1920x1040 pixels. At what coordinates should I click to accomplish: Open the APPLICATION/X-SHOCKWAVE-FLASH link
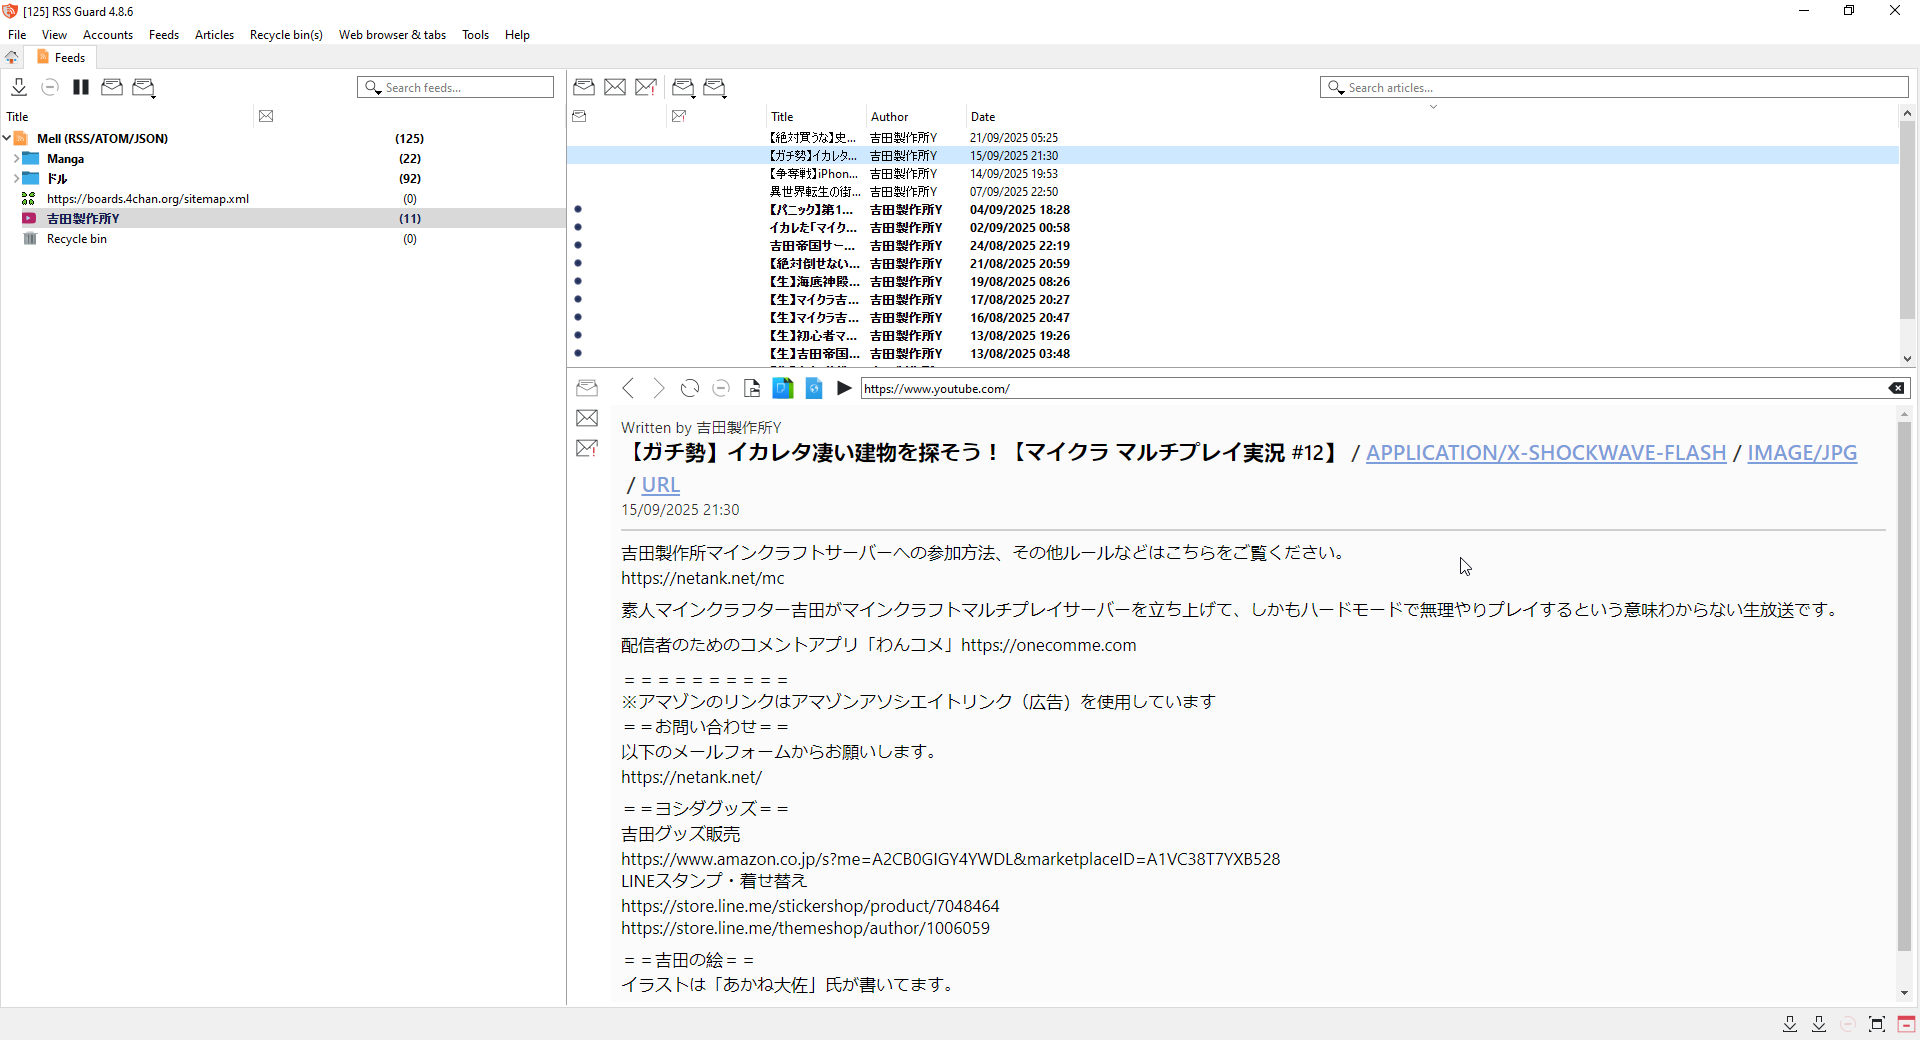tap(1546, 453)
